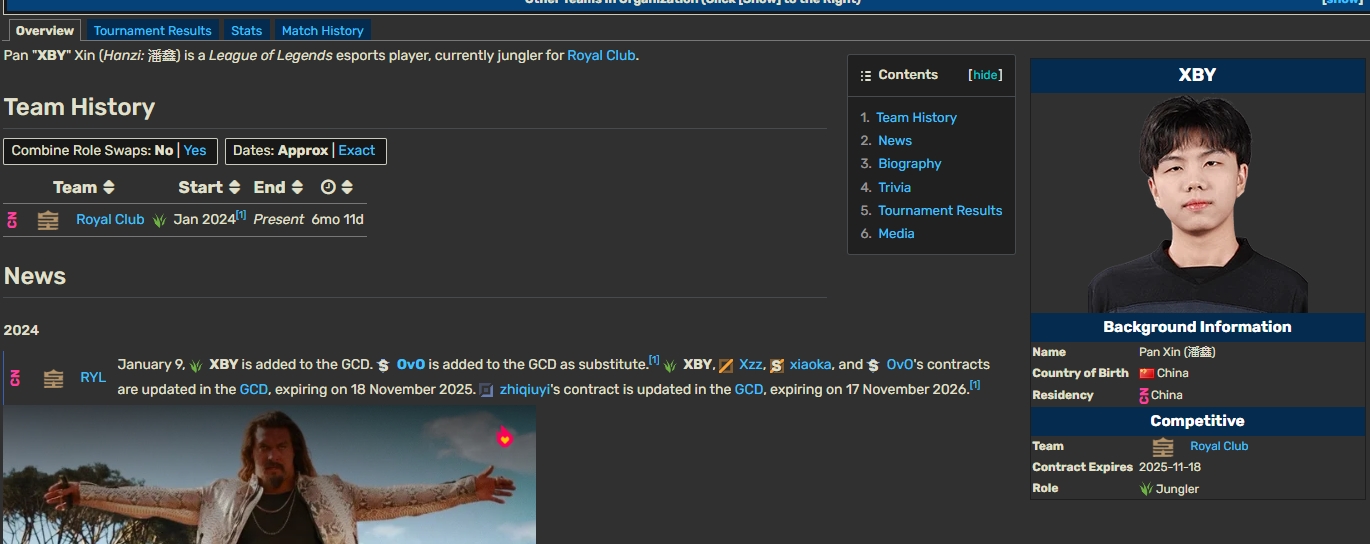
Task: Open reference [1] after 'as substitute'
Action: coord(654,360)
